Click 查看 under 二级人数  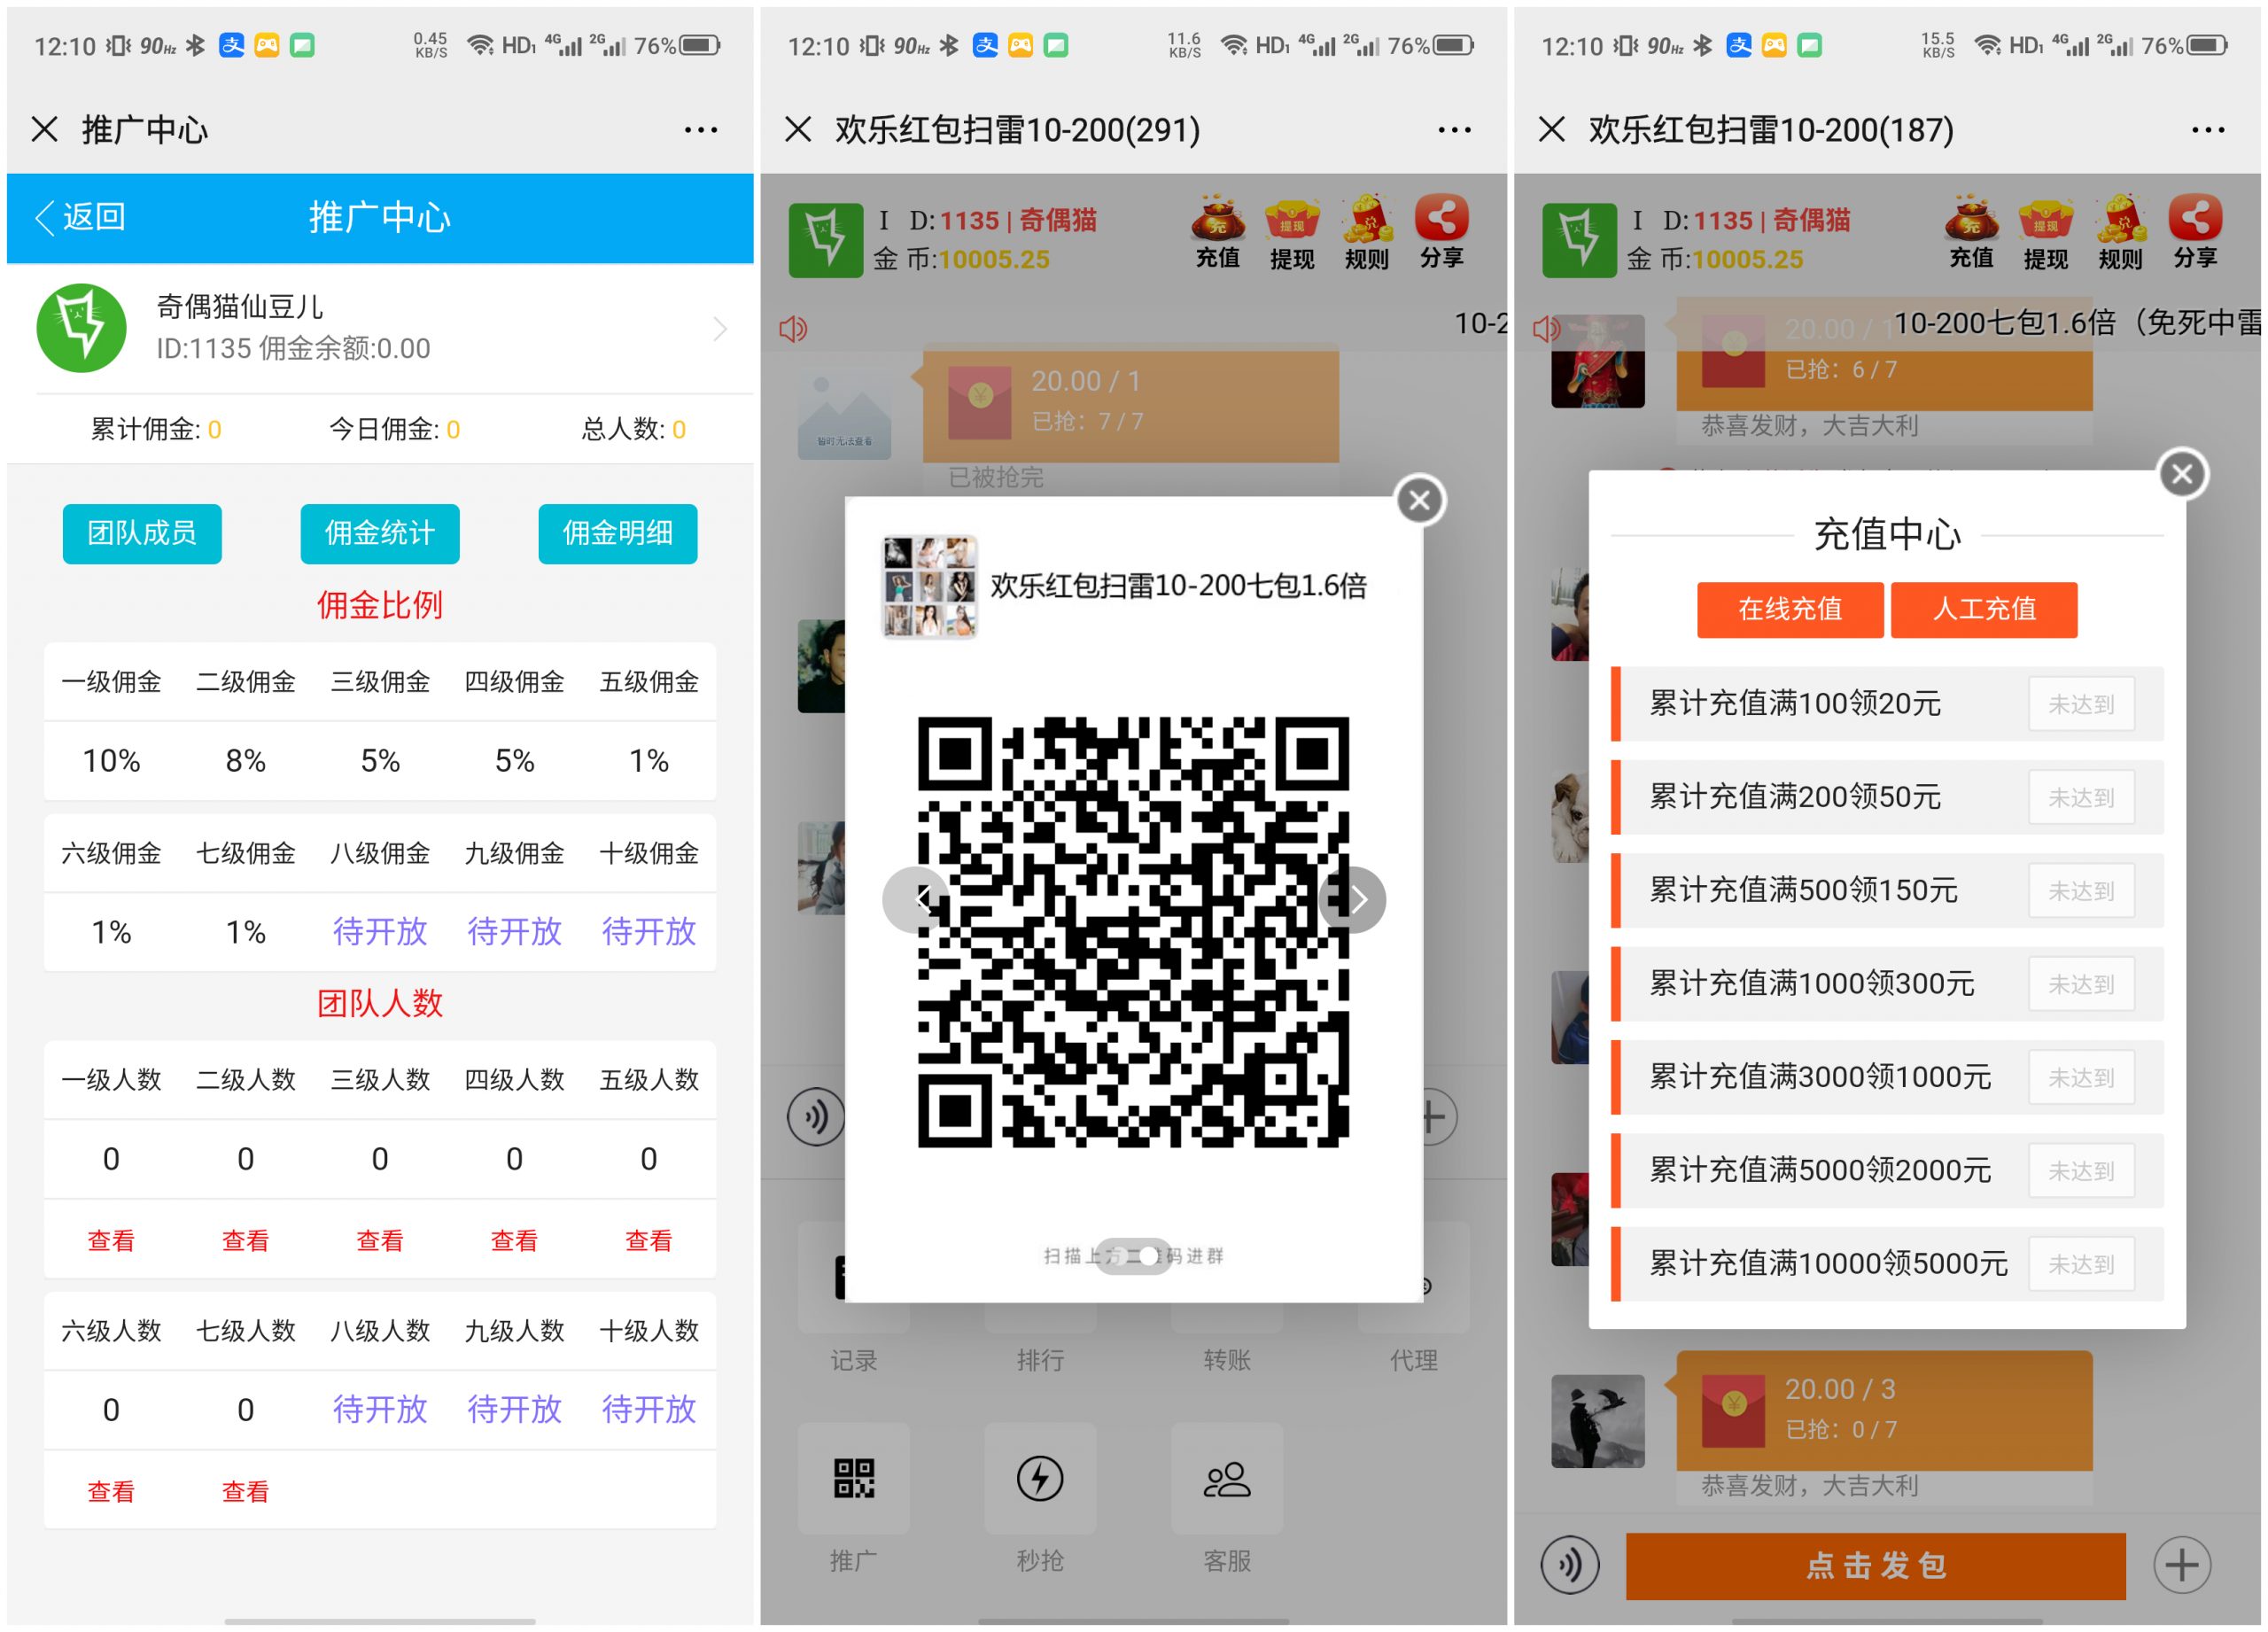pos(245,1241)
